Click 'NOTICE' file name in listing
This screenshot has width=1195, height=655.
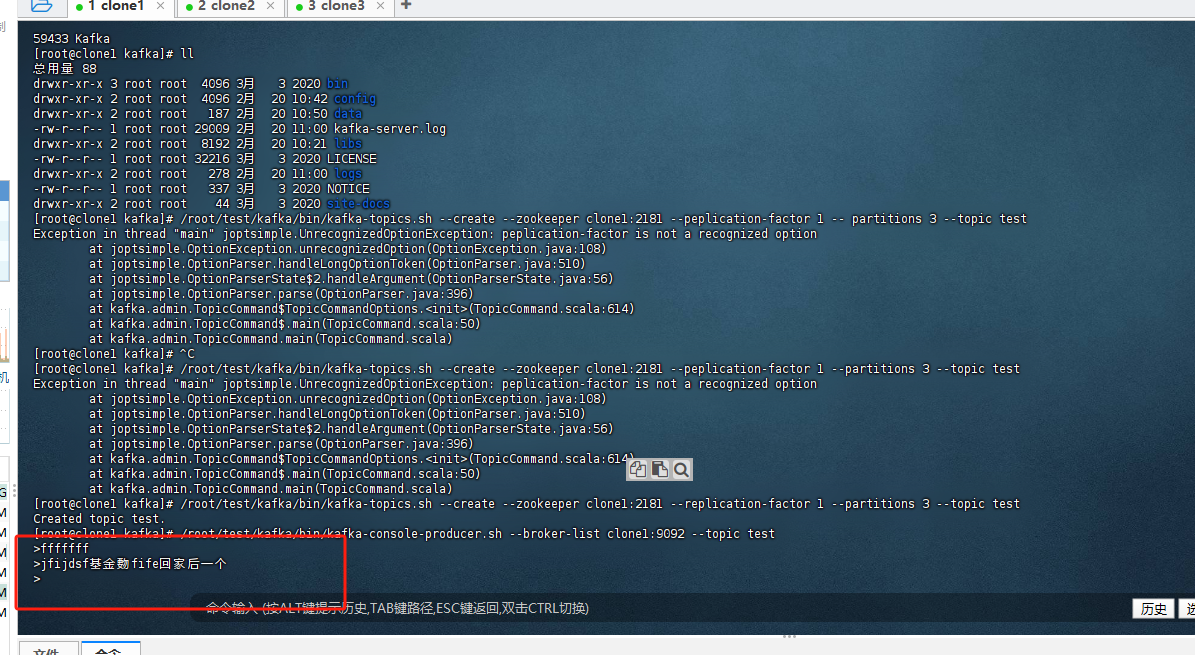(x=348, y=189)
